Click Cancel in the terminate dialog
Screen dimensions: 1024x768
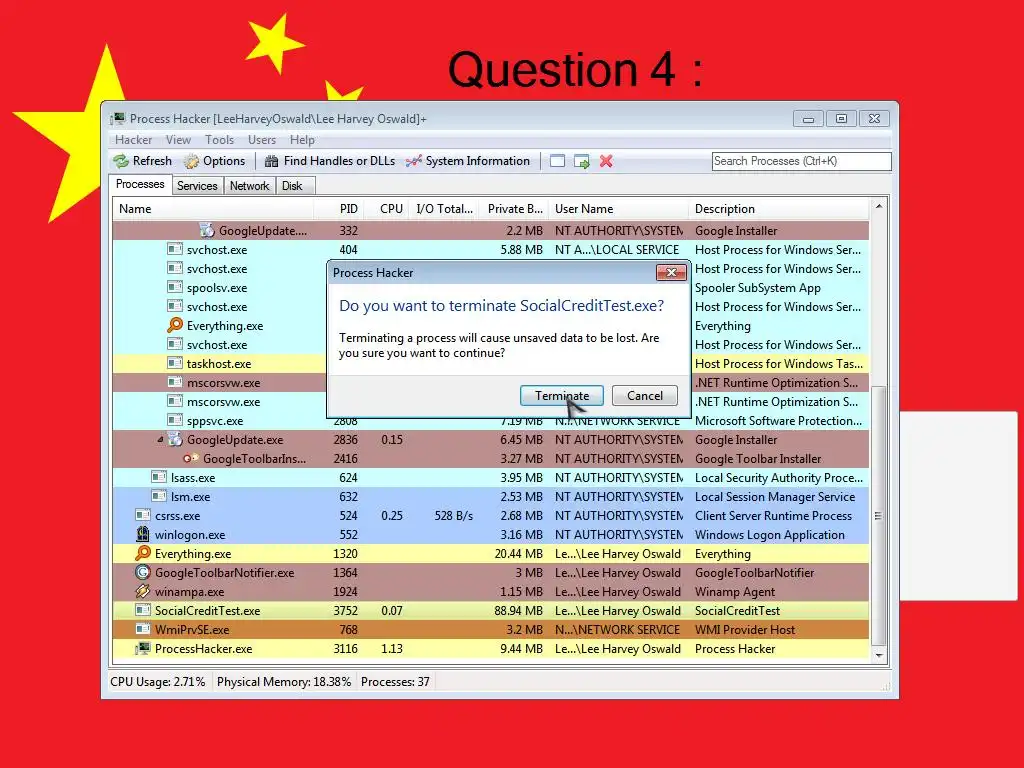pyautogui.click(x=645, y=396)
